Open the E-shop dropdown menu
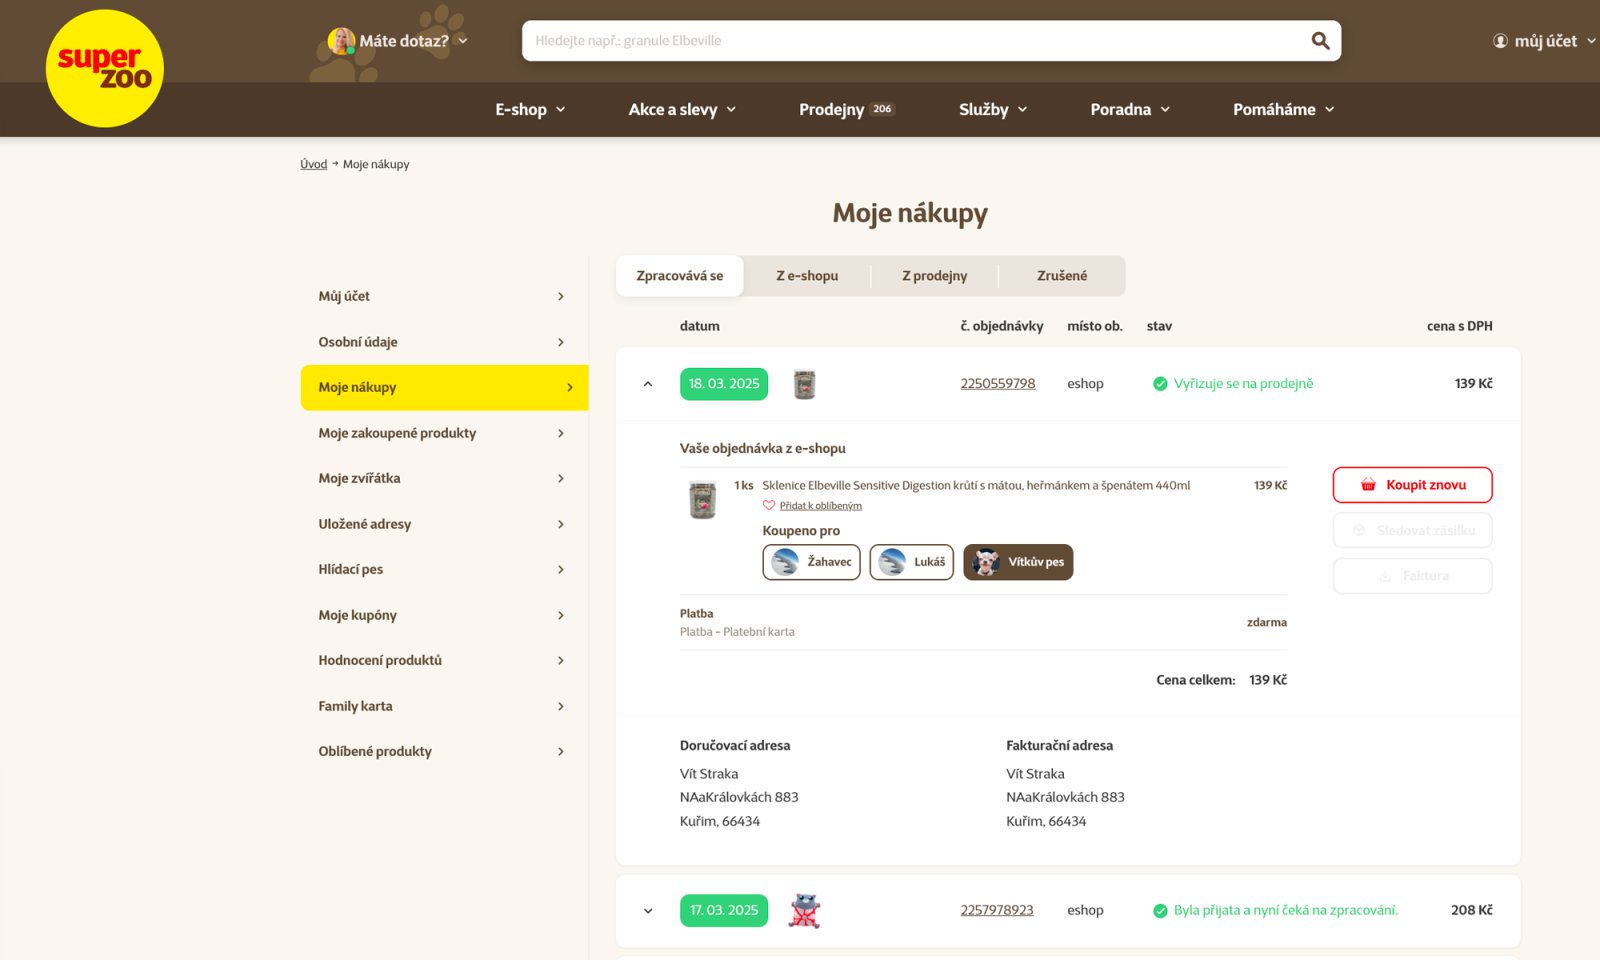Viewport: 1600px width, 960px height. point(530,109)
